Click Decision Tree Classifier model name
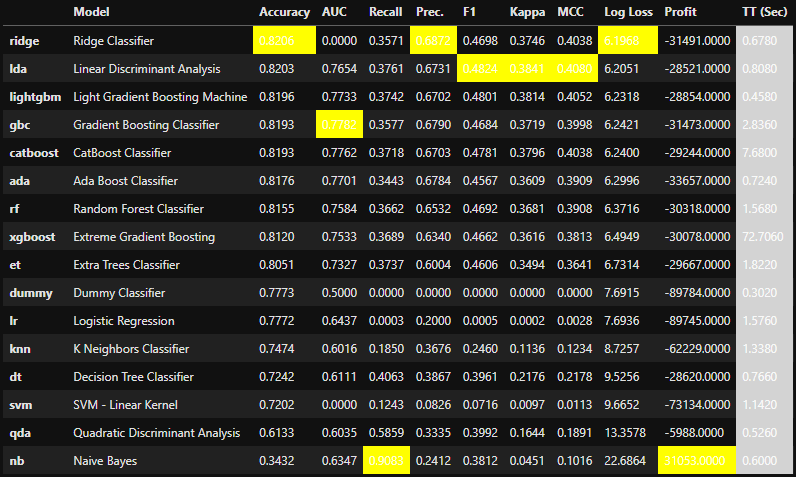The height and width of the screenshot is (477, 796). [x=134, y=377]
